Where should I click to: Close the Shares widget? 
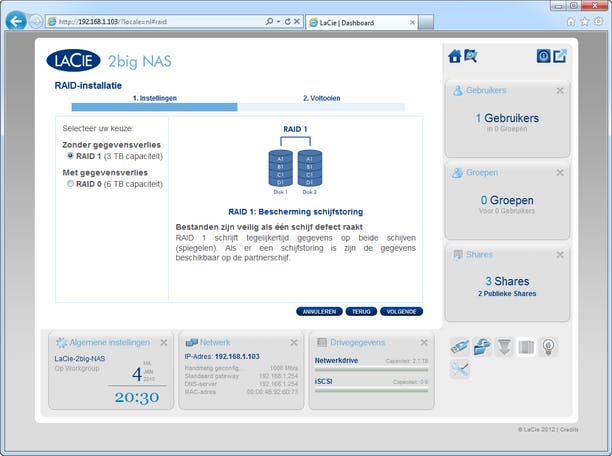coord(560,255)
